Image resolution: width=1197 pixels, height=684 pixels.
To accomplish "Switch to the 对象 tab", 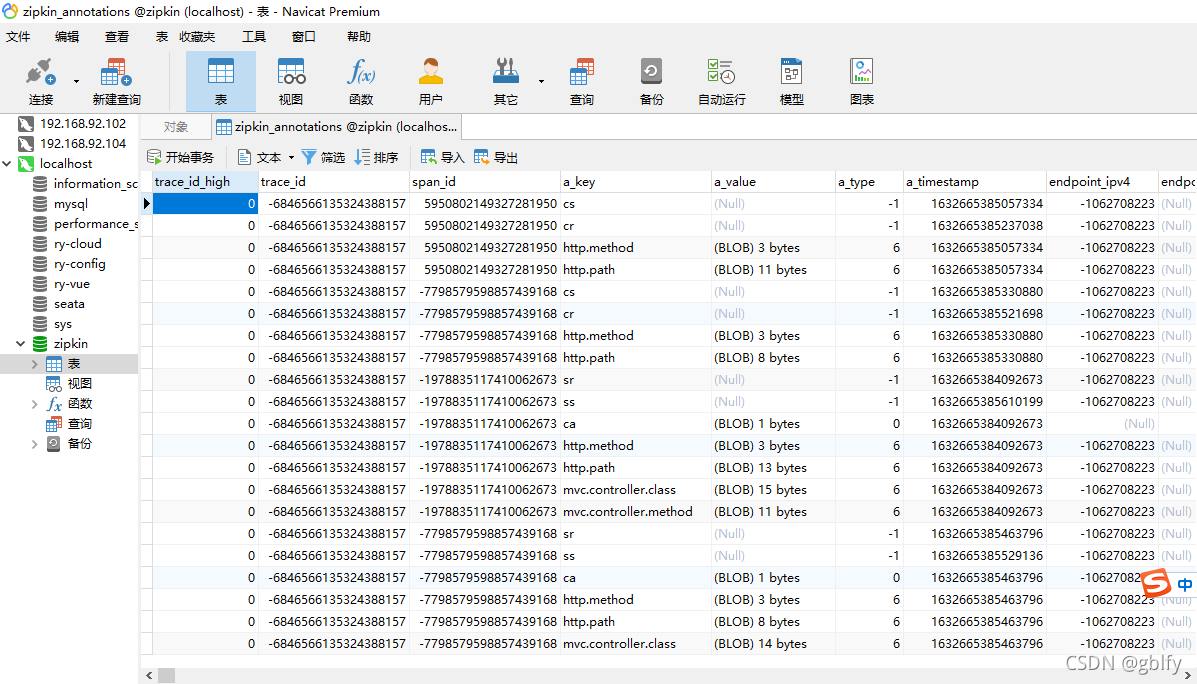I will click(x=176, y=127).
